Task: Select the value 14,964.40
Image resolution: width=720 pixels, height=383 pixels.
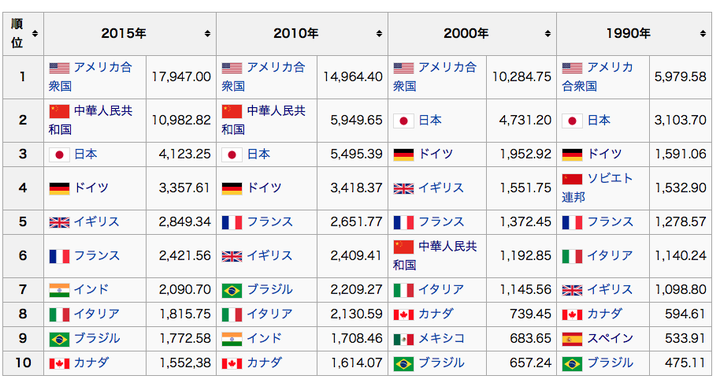Action: [353, 77]
